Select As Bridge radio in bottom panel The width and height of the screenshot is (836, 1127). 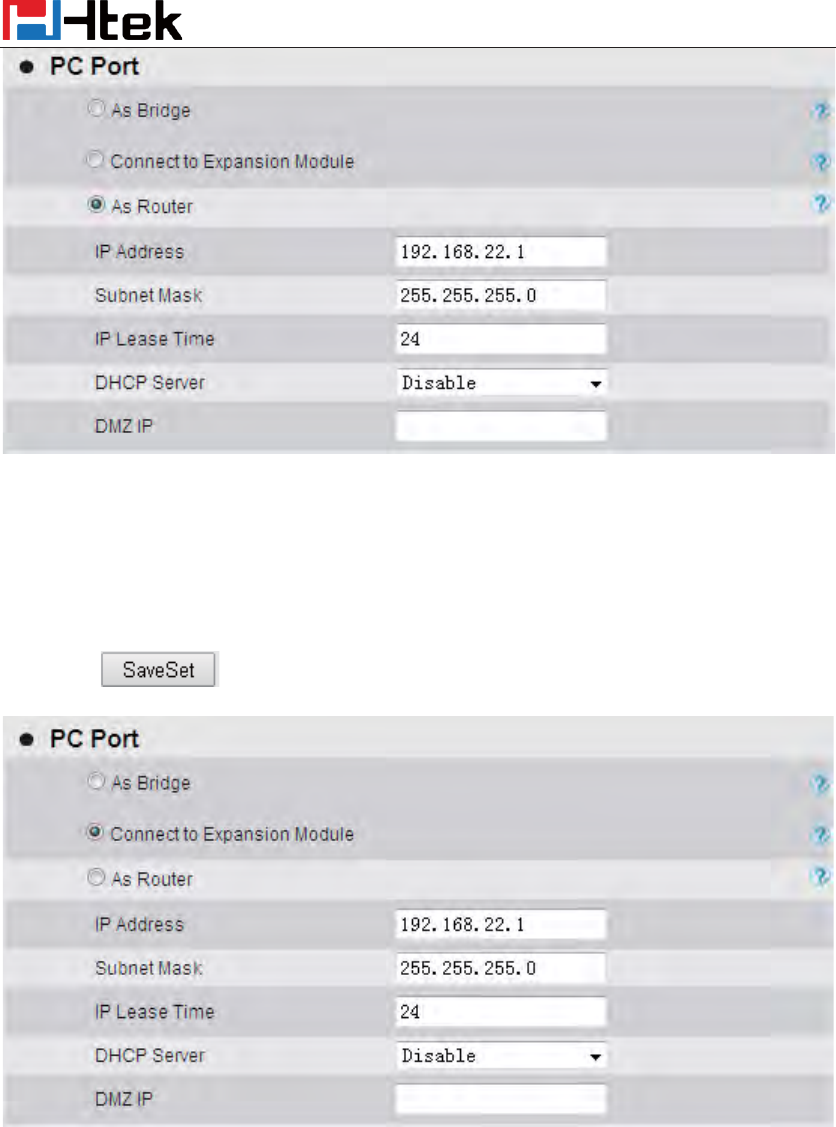pyautogui.click(x=96, y=783)
